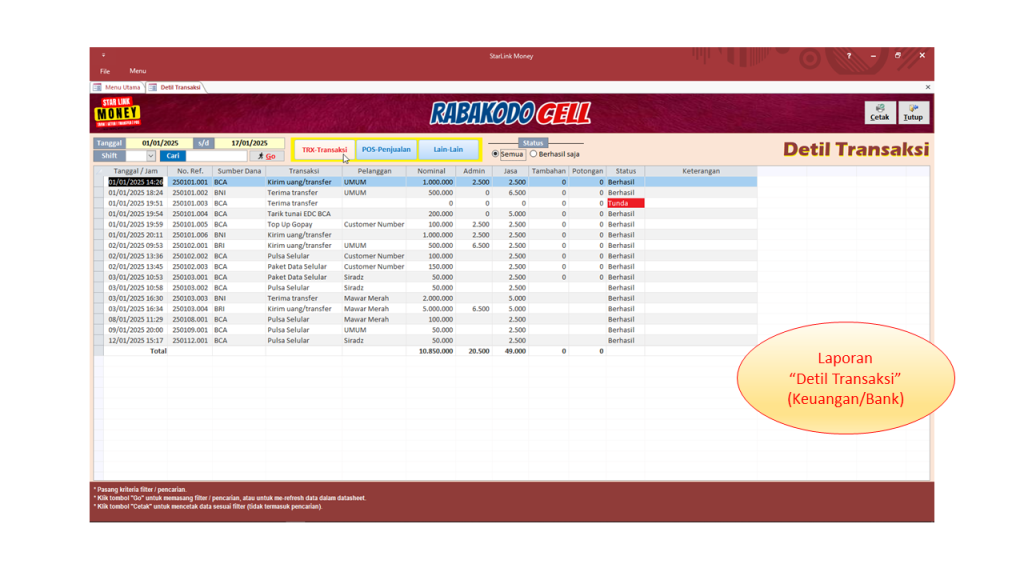
Task: Click Star Link Money logo
Action: coord(118,112)
